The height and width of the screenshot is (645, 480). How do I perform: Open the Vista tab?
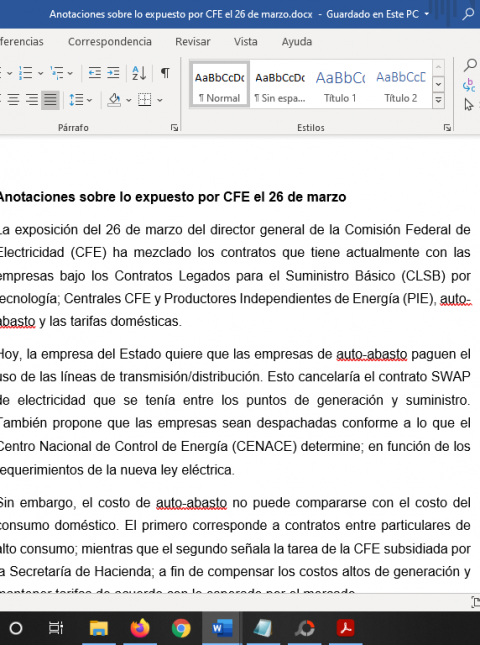(x=246, y=42)
